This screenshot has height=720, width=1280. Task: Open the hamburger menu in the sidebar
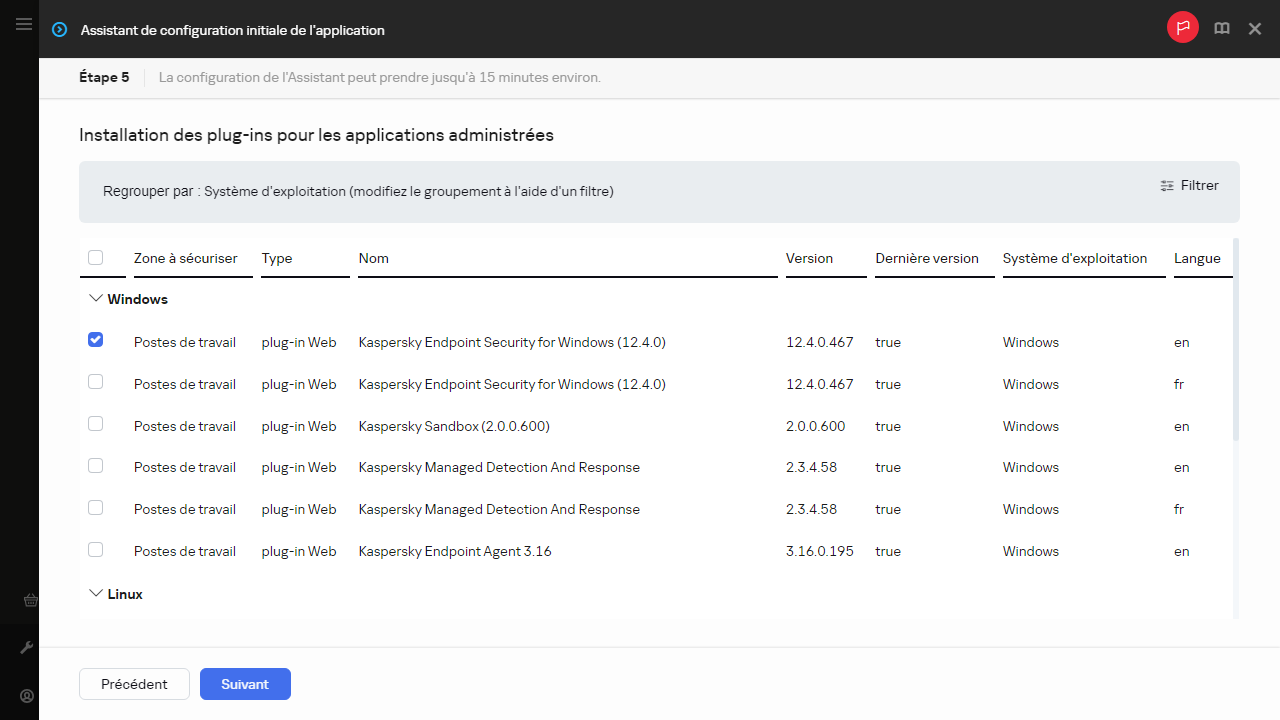24,24
